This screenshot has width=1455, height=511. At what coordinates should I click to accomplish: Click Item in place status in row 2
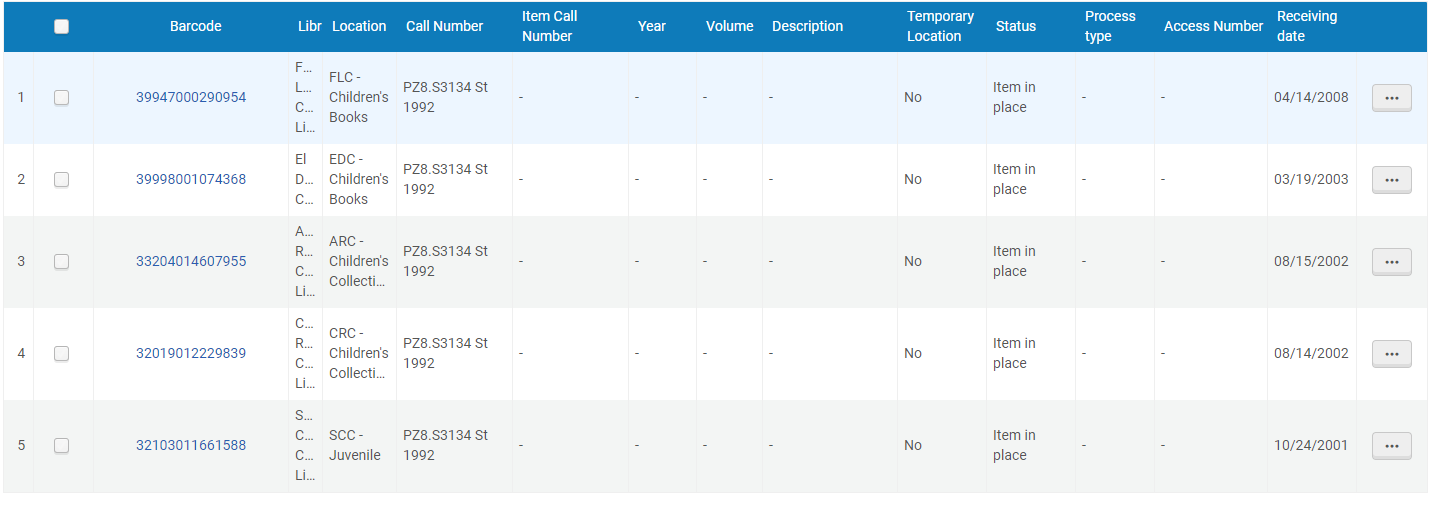click(1014, 180)
